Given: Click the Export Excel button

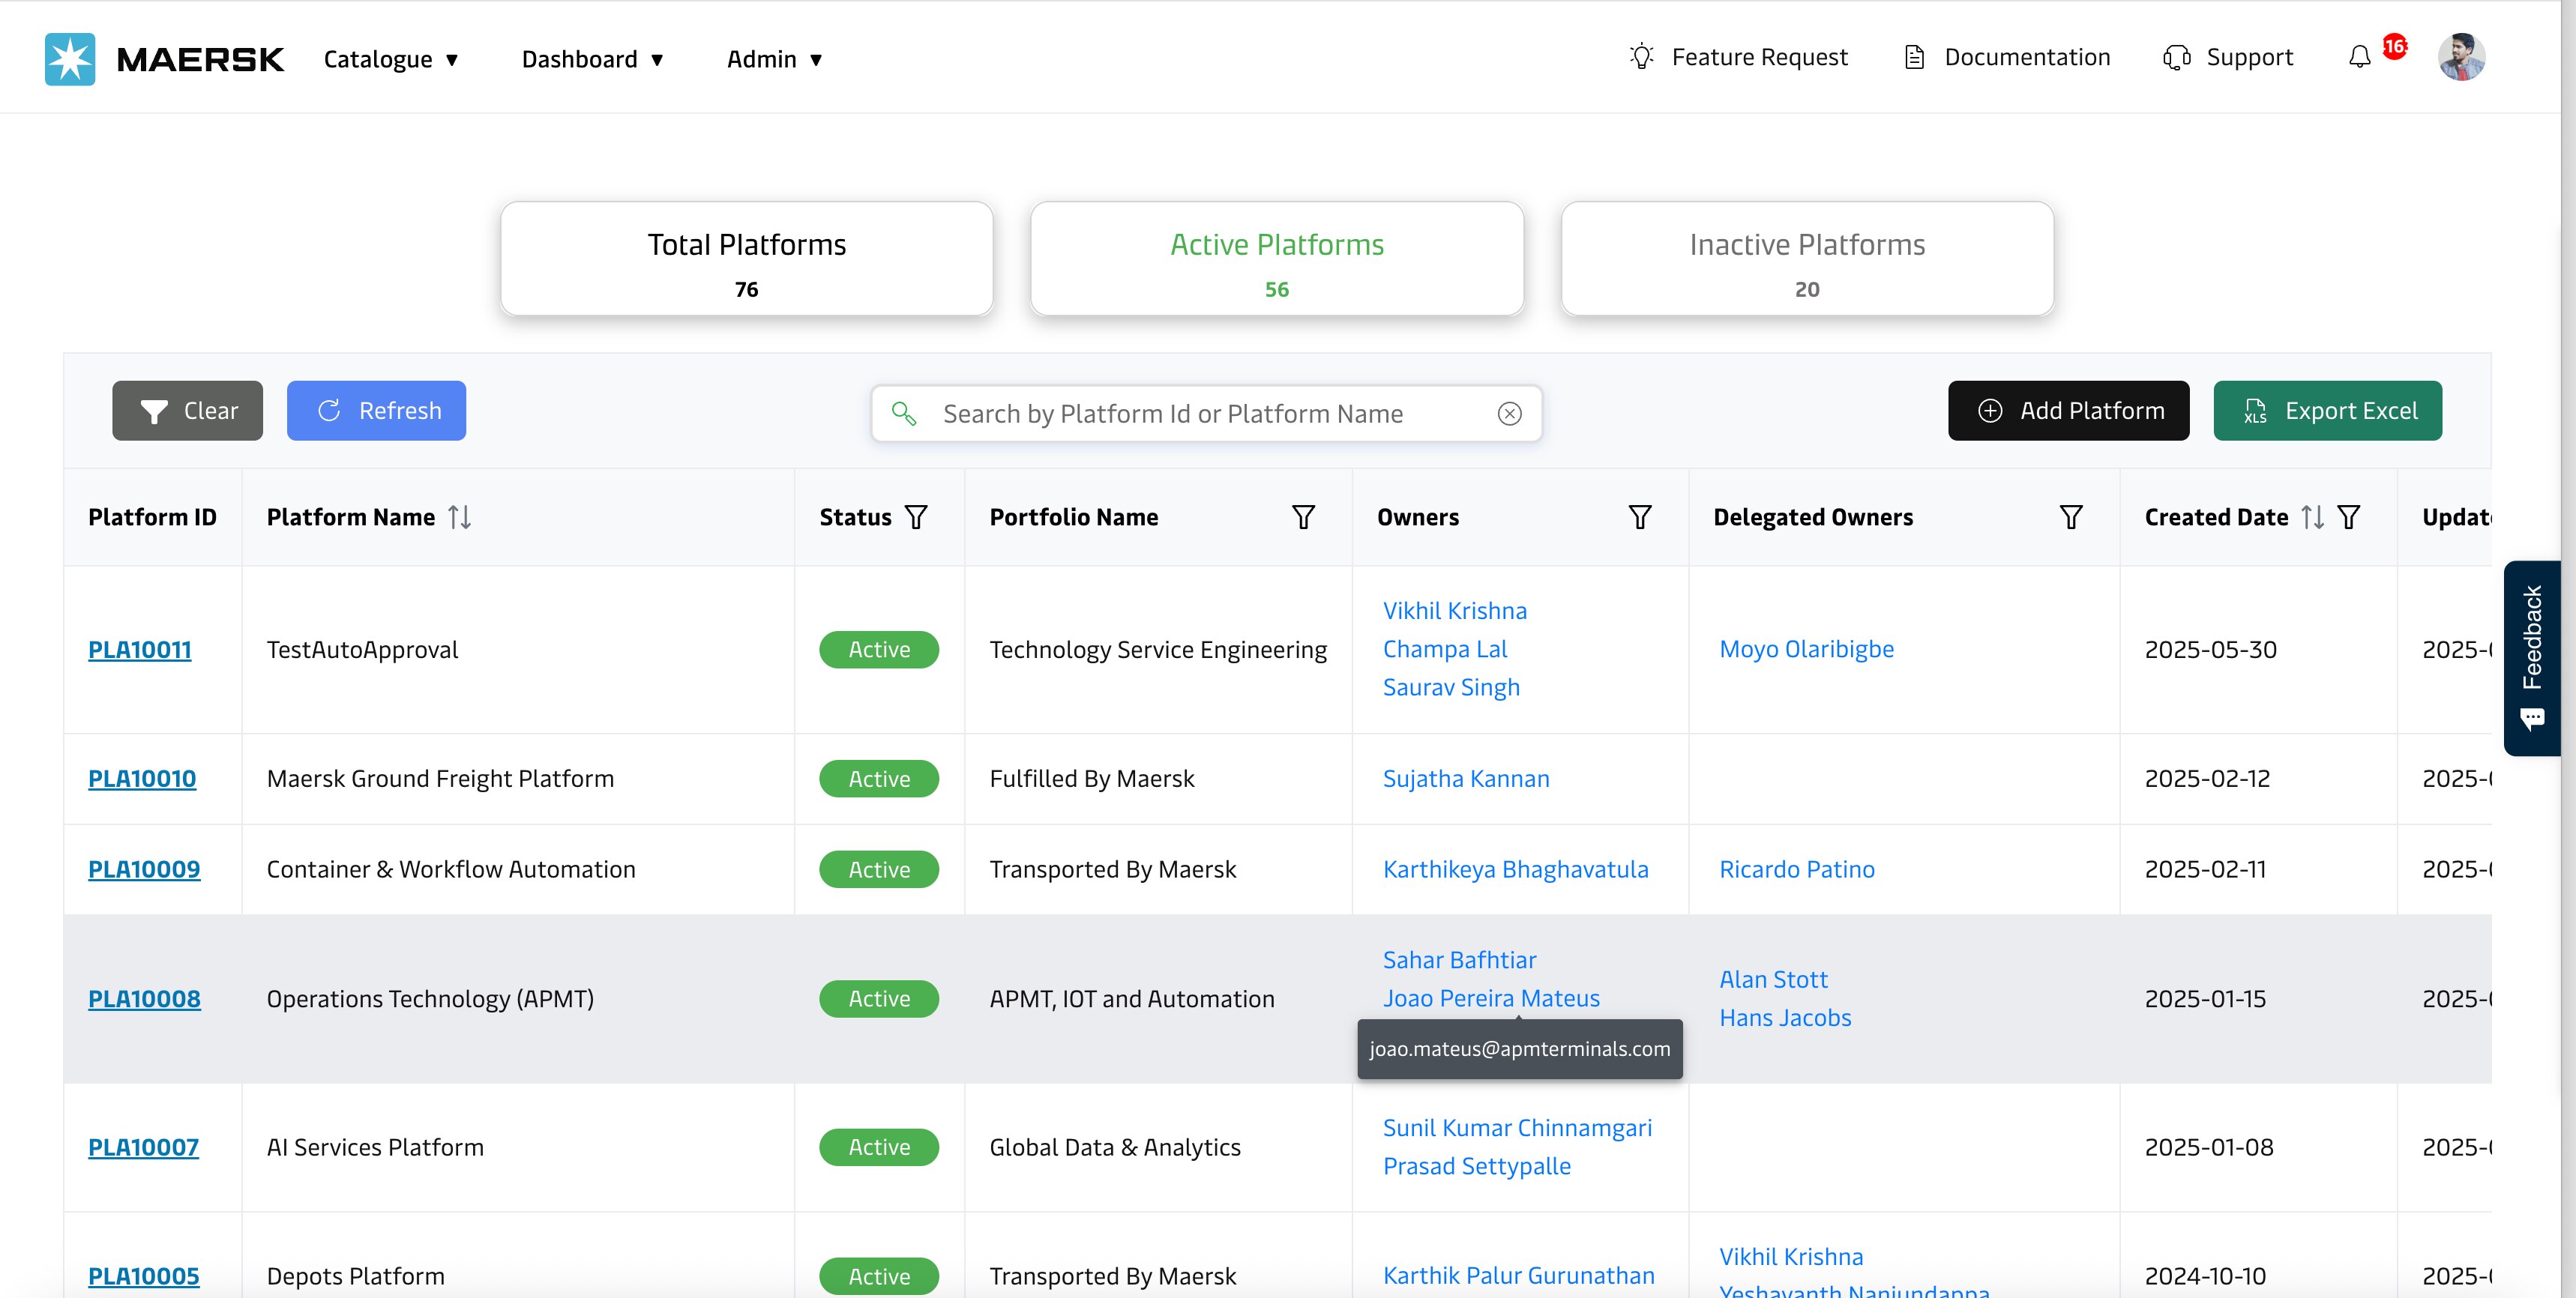Looking at the screenshot, I should (2327, 410).
